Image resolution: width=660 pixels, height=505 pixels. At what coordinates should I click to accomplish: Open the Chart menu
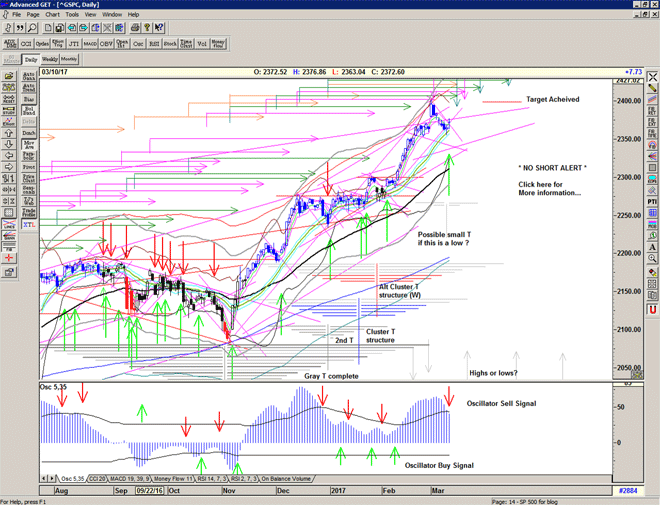(x=52, y=15)
